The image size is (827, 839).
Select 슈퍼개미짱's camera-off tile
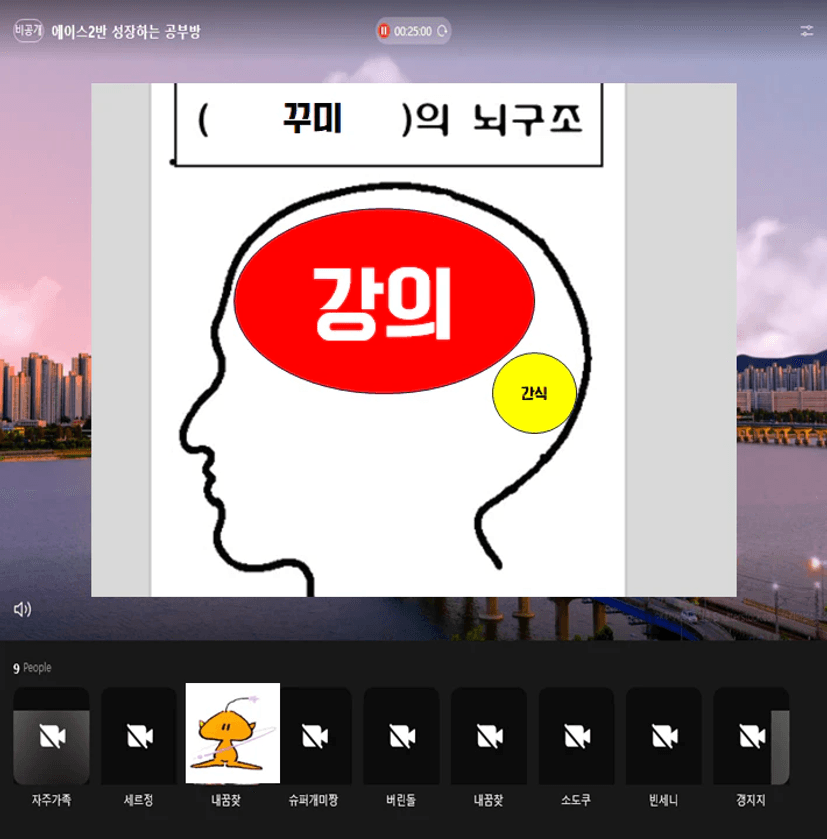(x=314, y=736)
